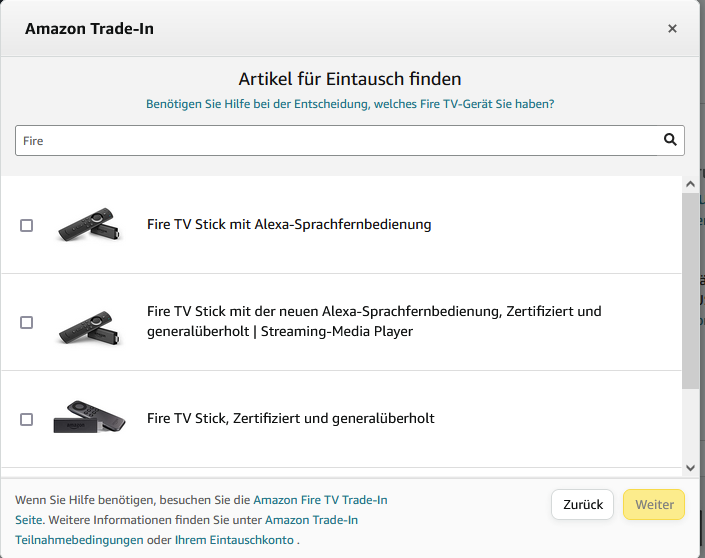Select checkbox for Fire TV Stick, Zertifiziert
Viewport: 705px width, 558px height.
click(27, 419)
